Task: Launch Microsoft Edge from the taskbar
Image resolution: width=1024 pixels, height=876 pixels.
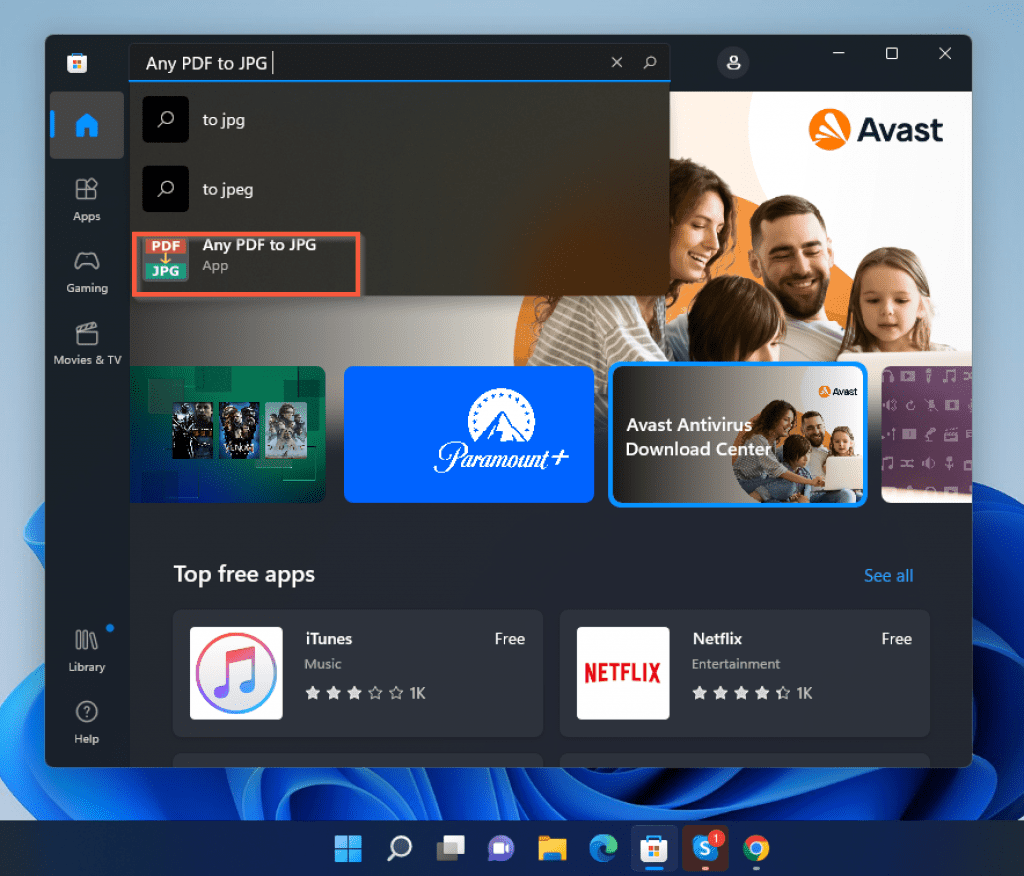Action: [603, 849]
